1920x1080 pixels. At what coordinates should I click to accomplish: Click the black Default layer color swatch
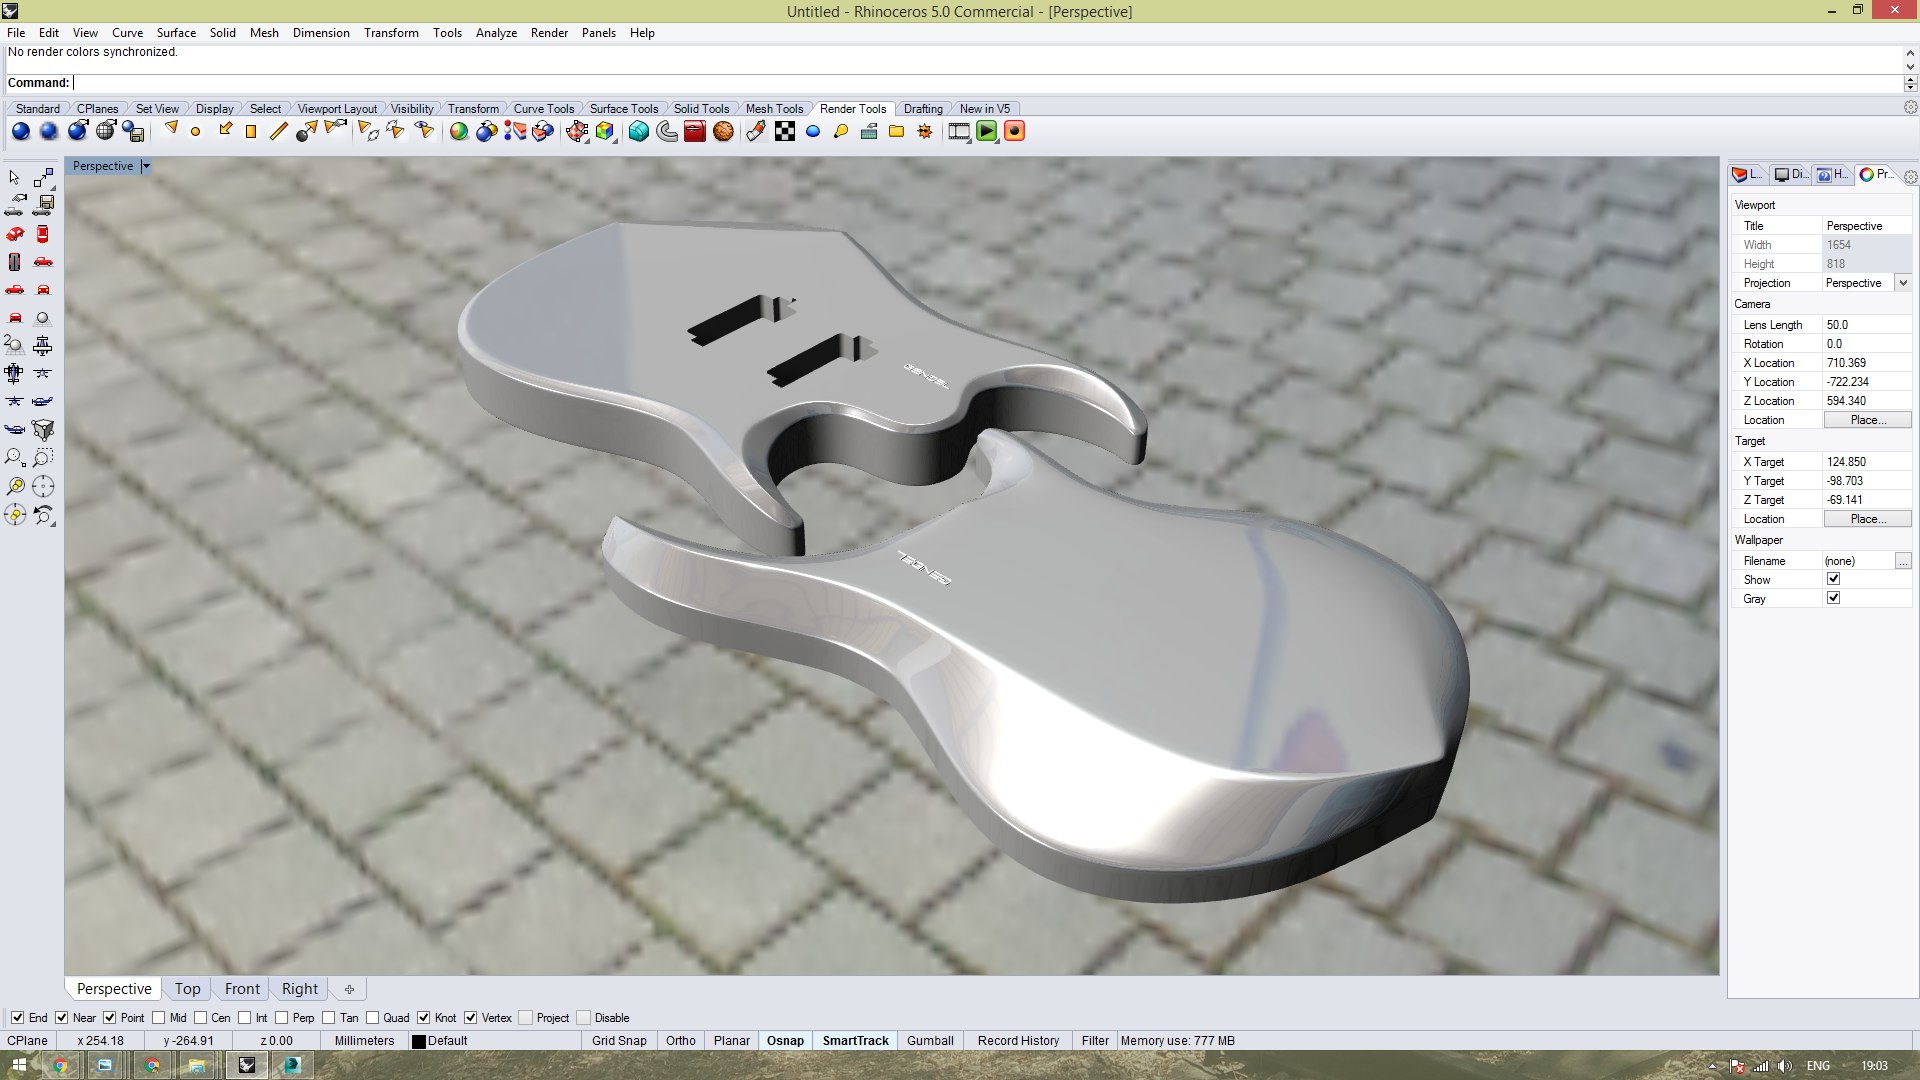419,1041
